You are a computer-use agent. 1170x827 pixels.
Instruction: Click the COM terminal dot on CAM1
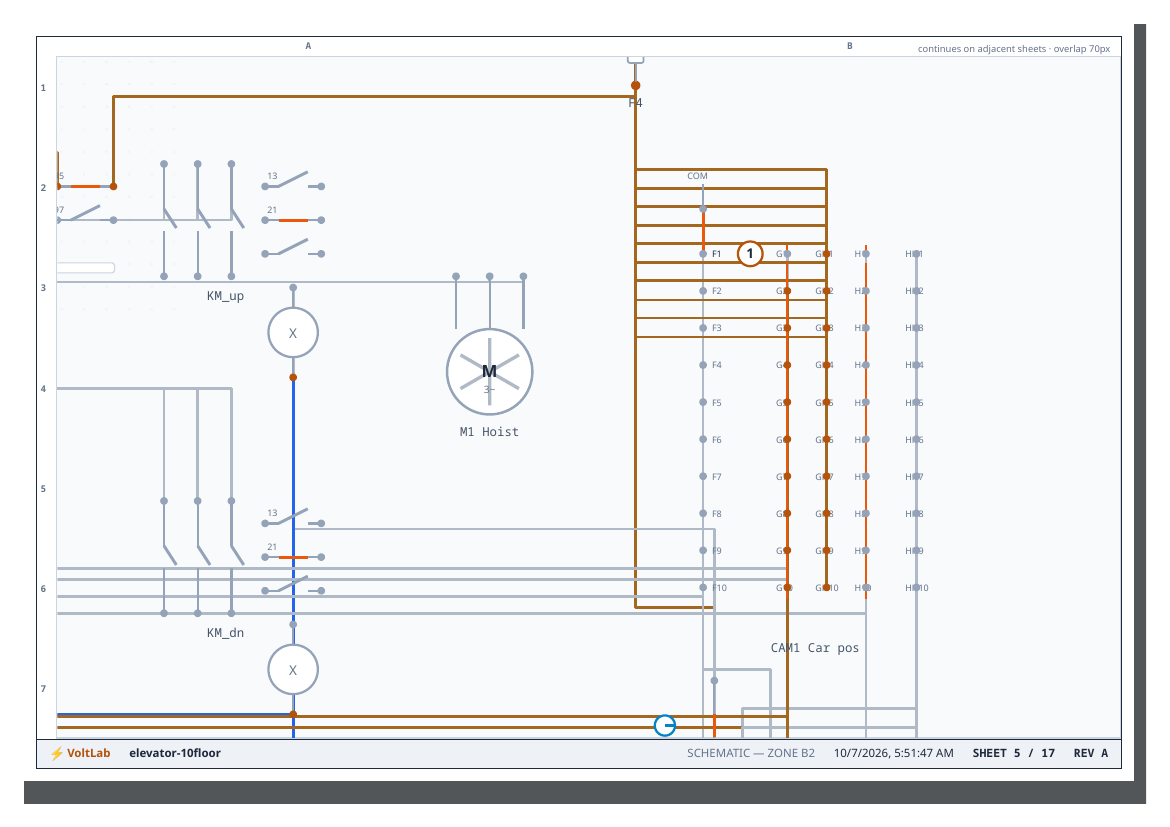703,209
